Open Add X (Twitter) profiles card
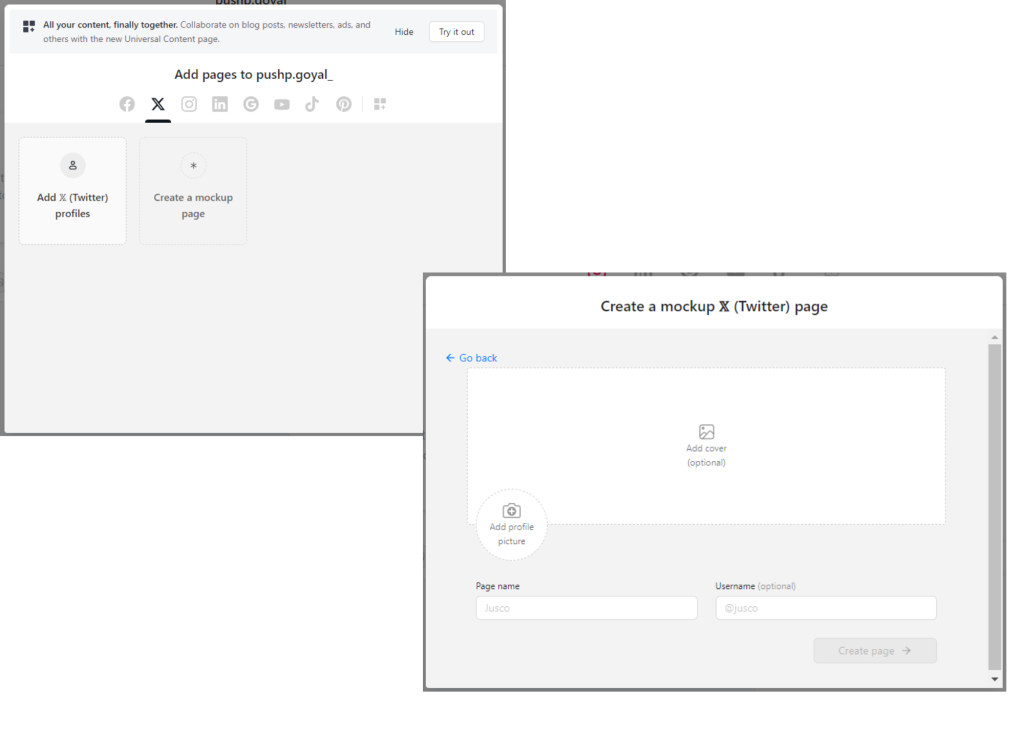1024x732 pixels. 72,191
